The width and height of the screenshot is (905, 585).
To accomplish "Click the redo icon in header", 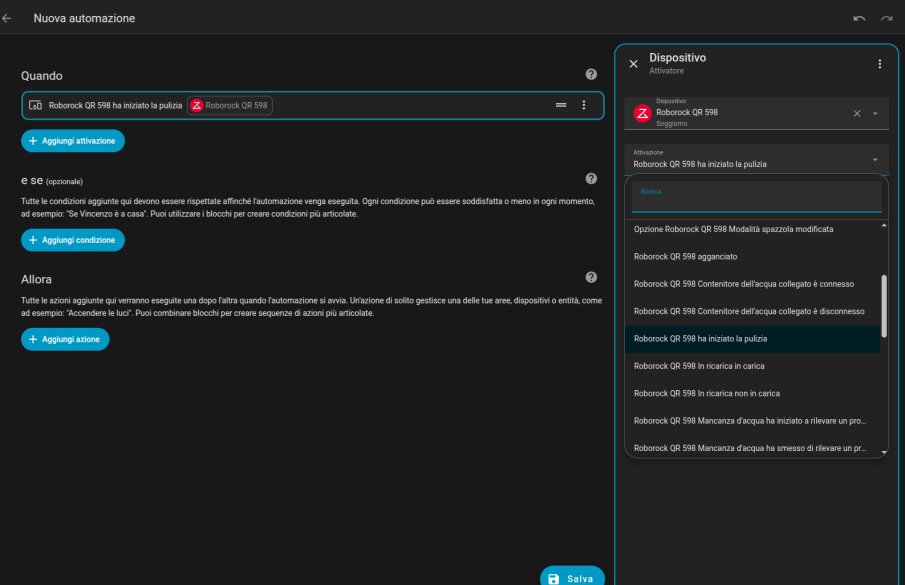I will click(x=886, y=18).
